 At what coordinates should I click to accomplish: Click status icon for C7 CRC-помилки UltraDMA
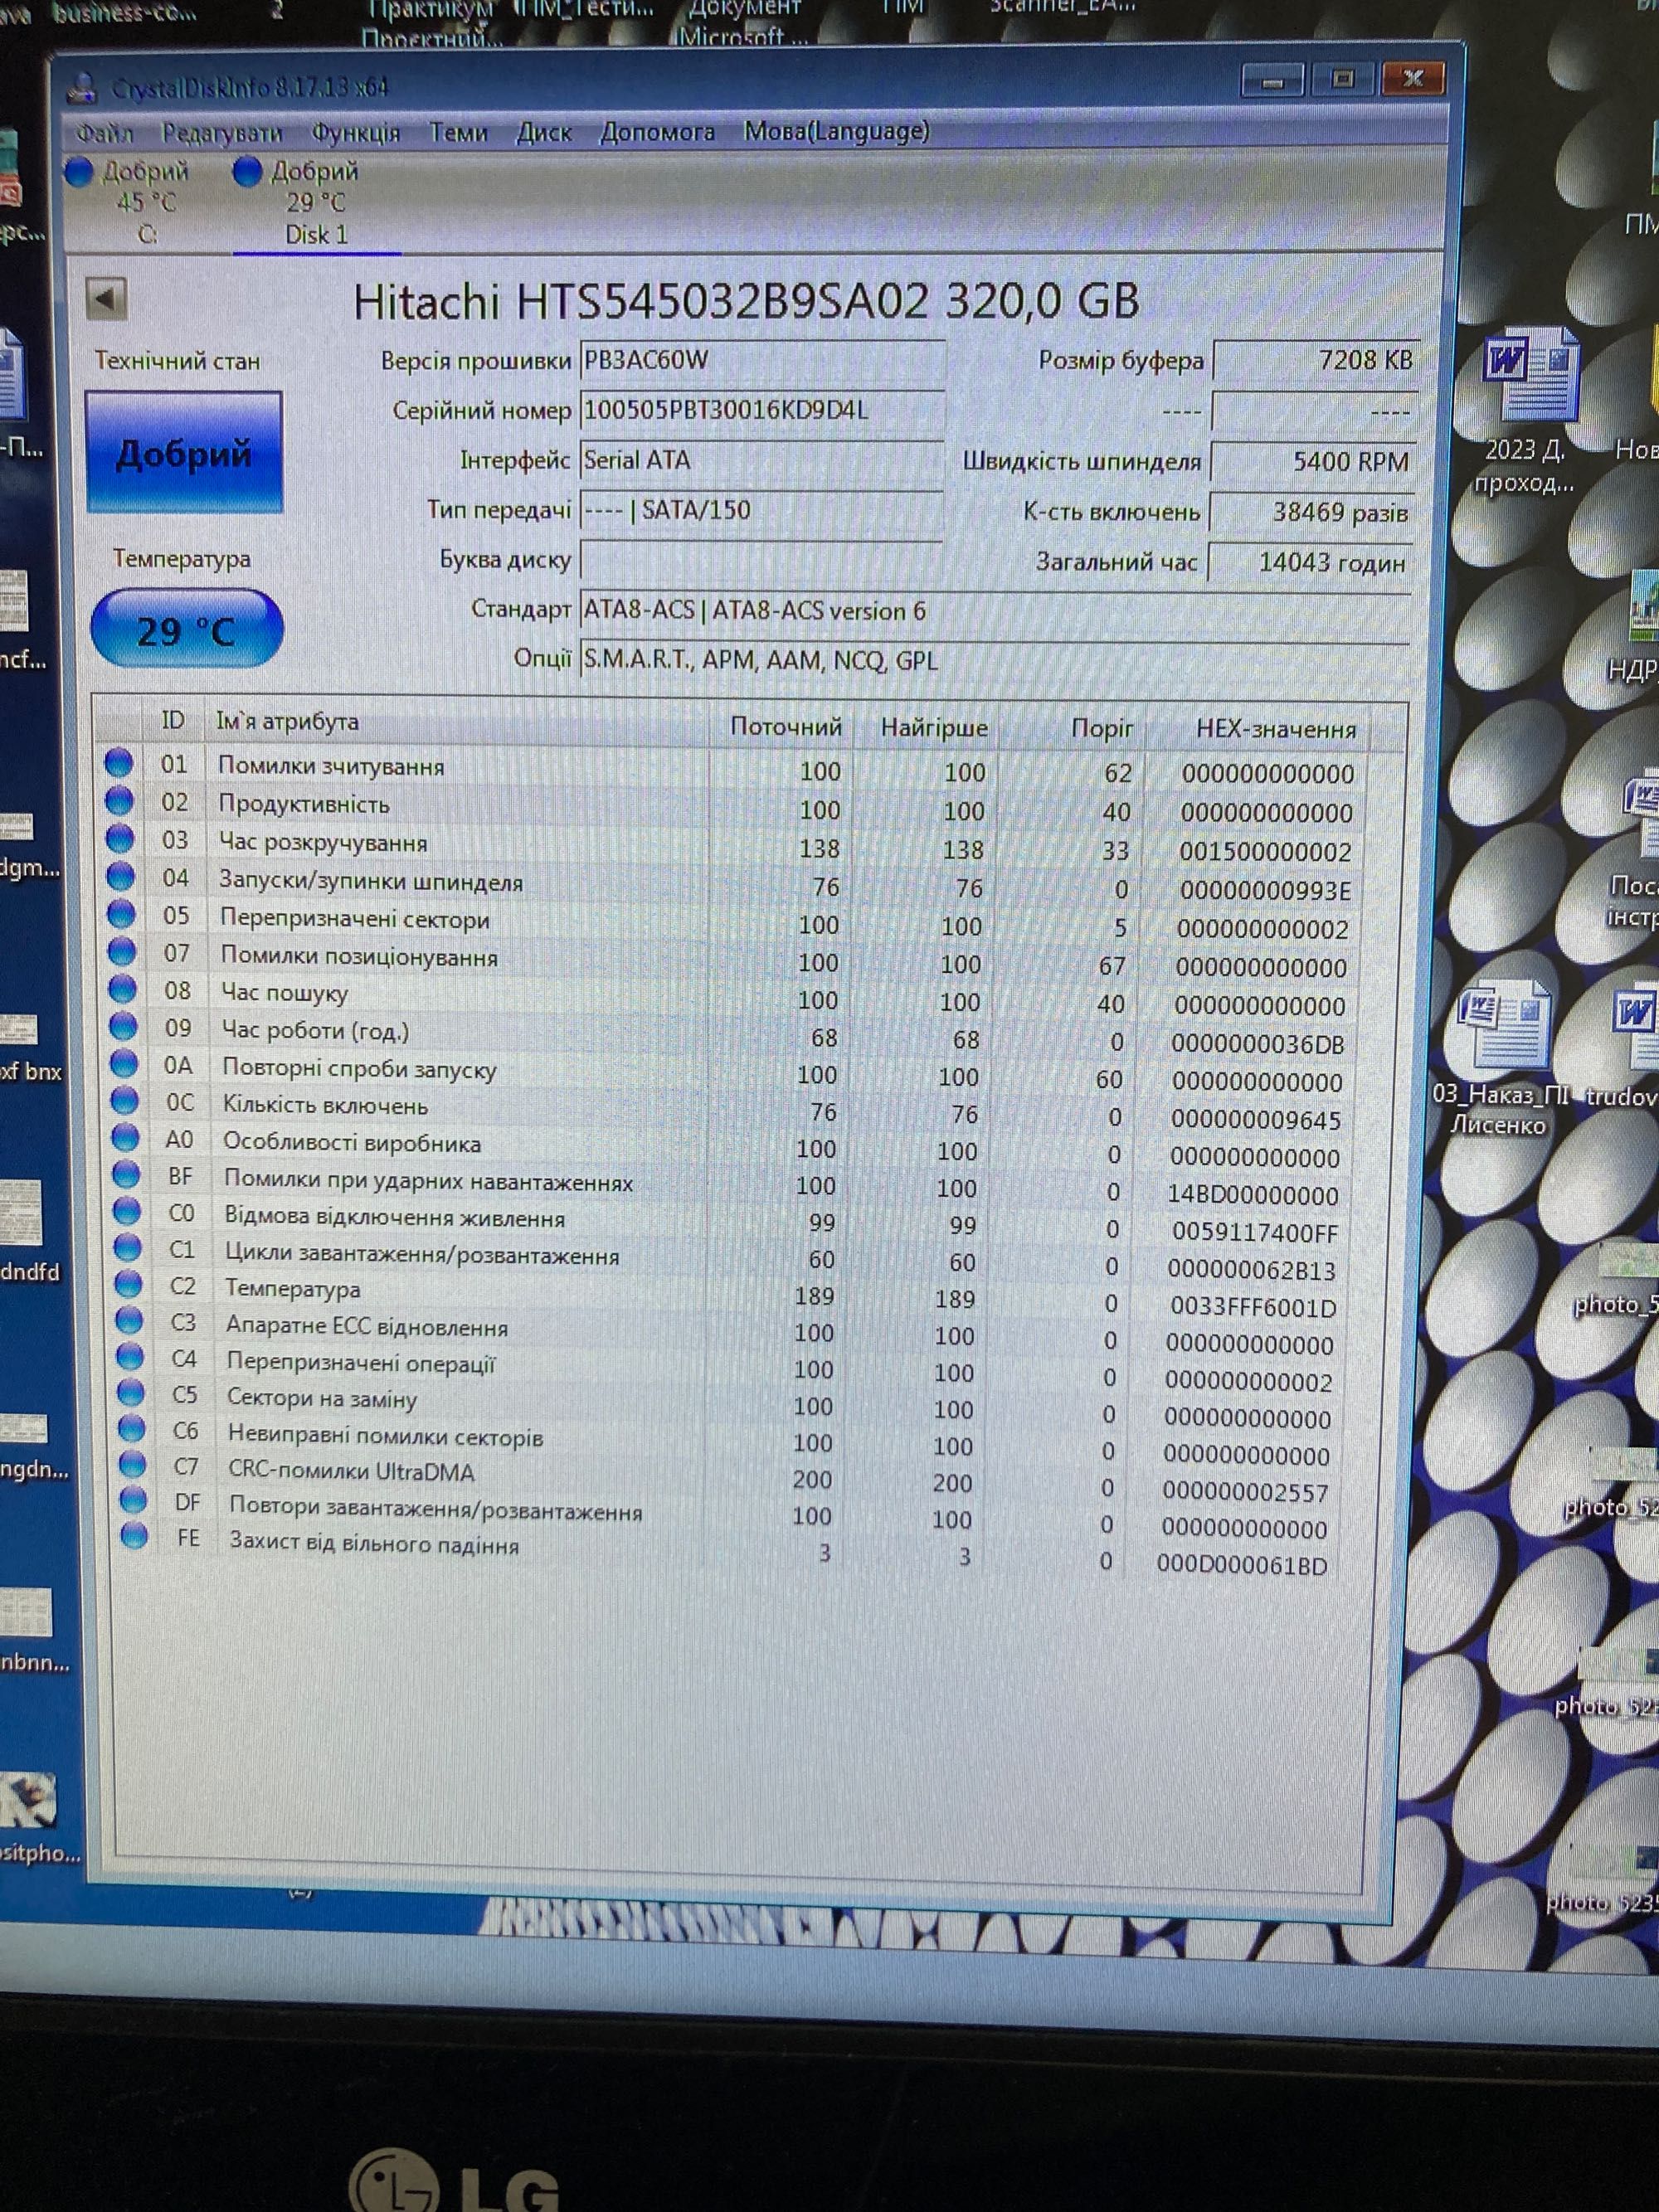[132, 1464]
